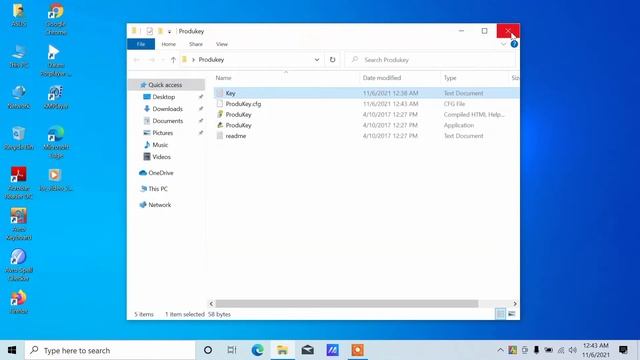Open the orange recorder app on taskbar
Image resolution: width=640 pixels, height=360 pixels.
358,350
